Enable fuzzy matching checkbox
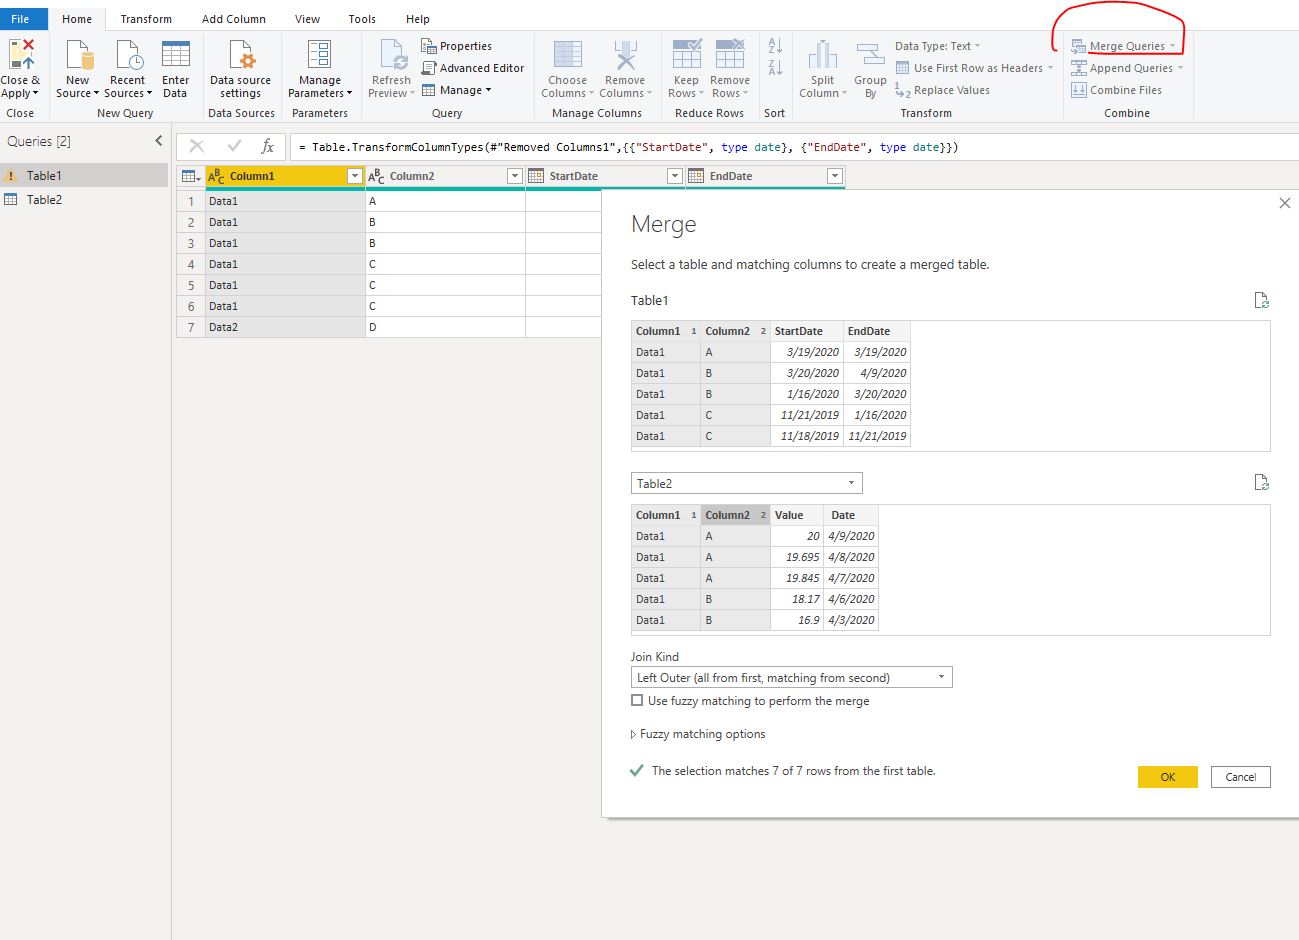Image resolution: width=1299 pixels, height=940 pixels. (637, 701)
